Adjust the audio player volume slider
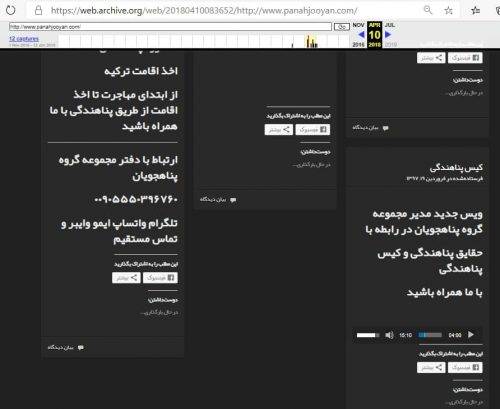The image size is (500, 409). [368, 335]
